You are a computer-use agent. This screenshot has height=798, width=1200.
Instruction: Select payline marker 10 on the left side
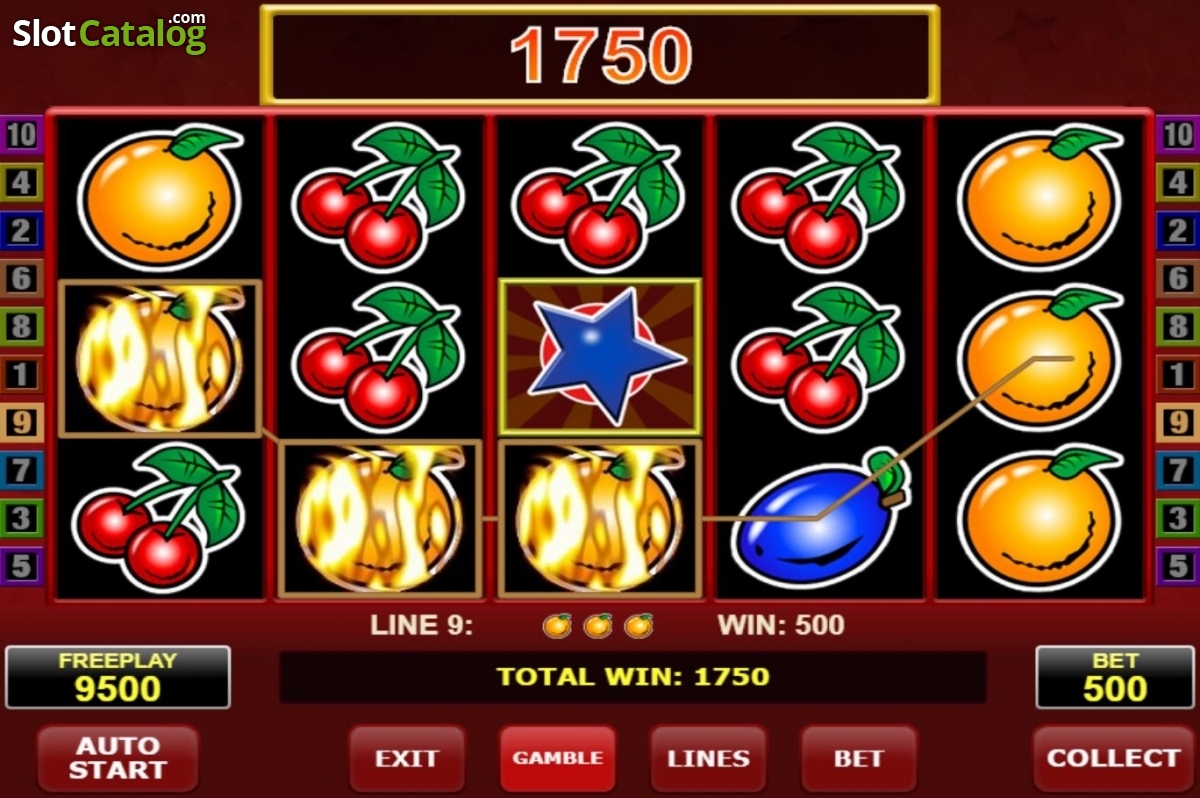pyautogui.click(x=22, y=134)
